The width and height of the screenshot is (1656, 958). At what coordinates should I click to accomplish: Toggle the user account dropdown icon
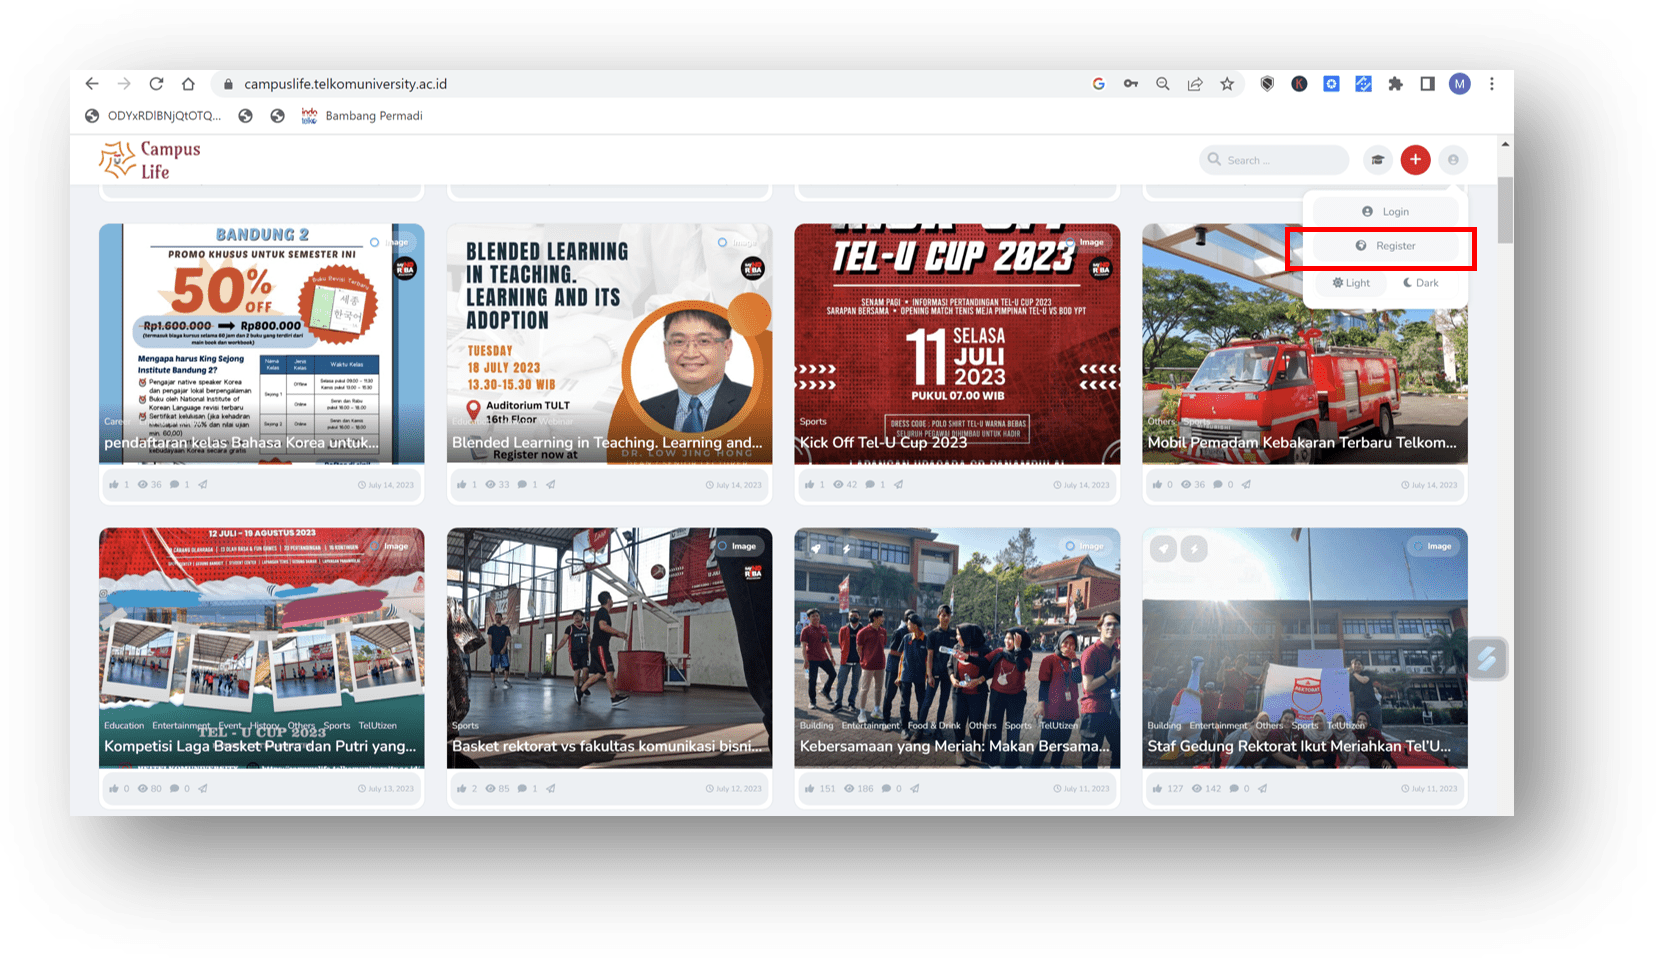pos(1453,160)
